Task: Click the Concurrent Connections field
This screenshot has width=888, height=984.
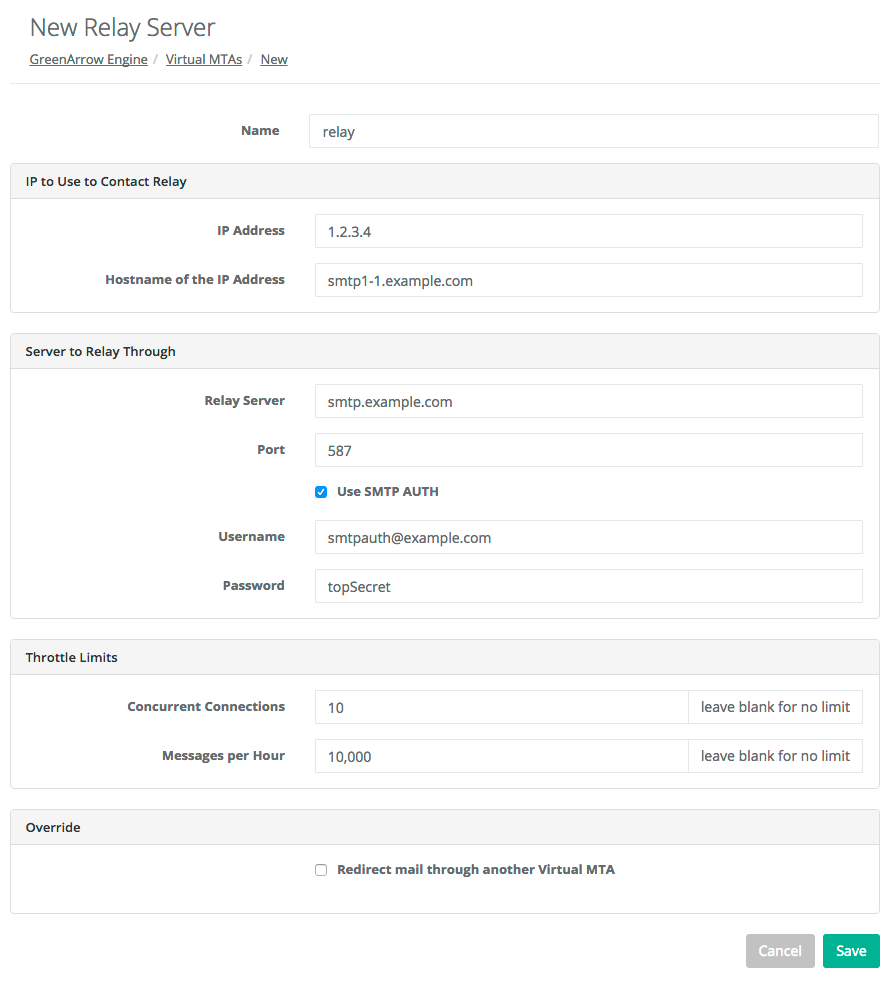Action: [x=500, y=707]
